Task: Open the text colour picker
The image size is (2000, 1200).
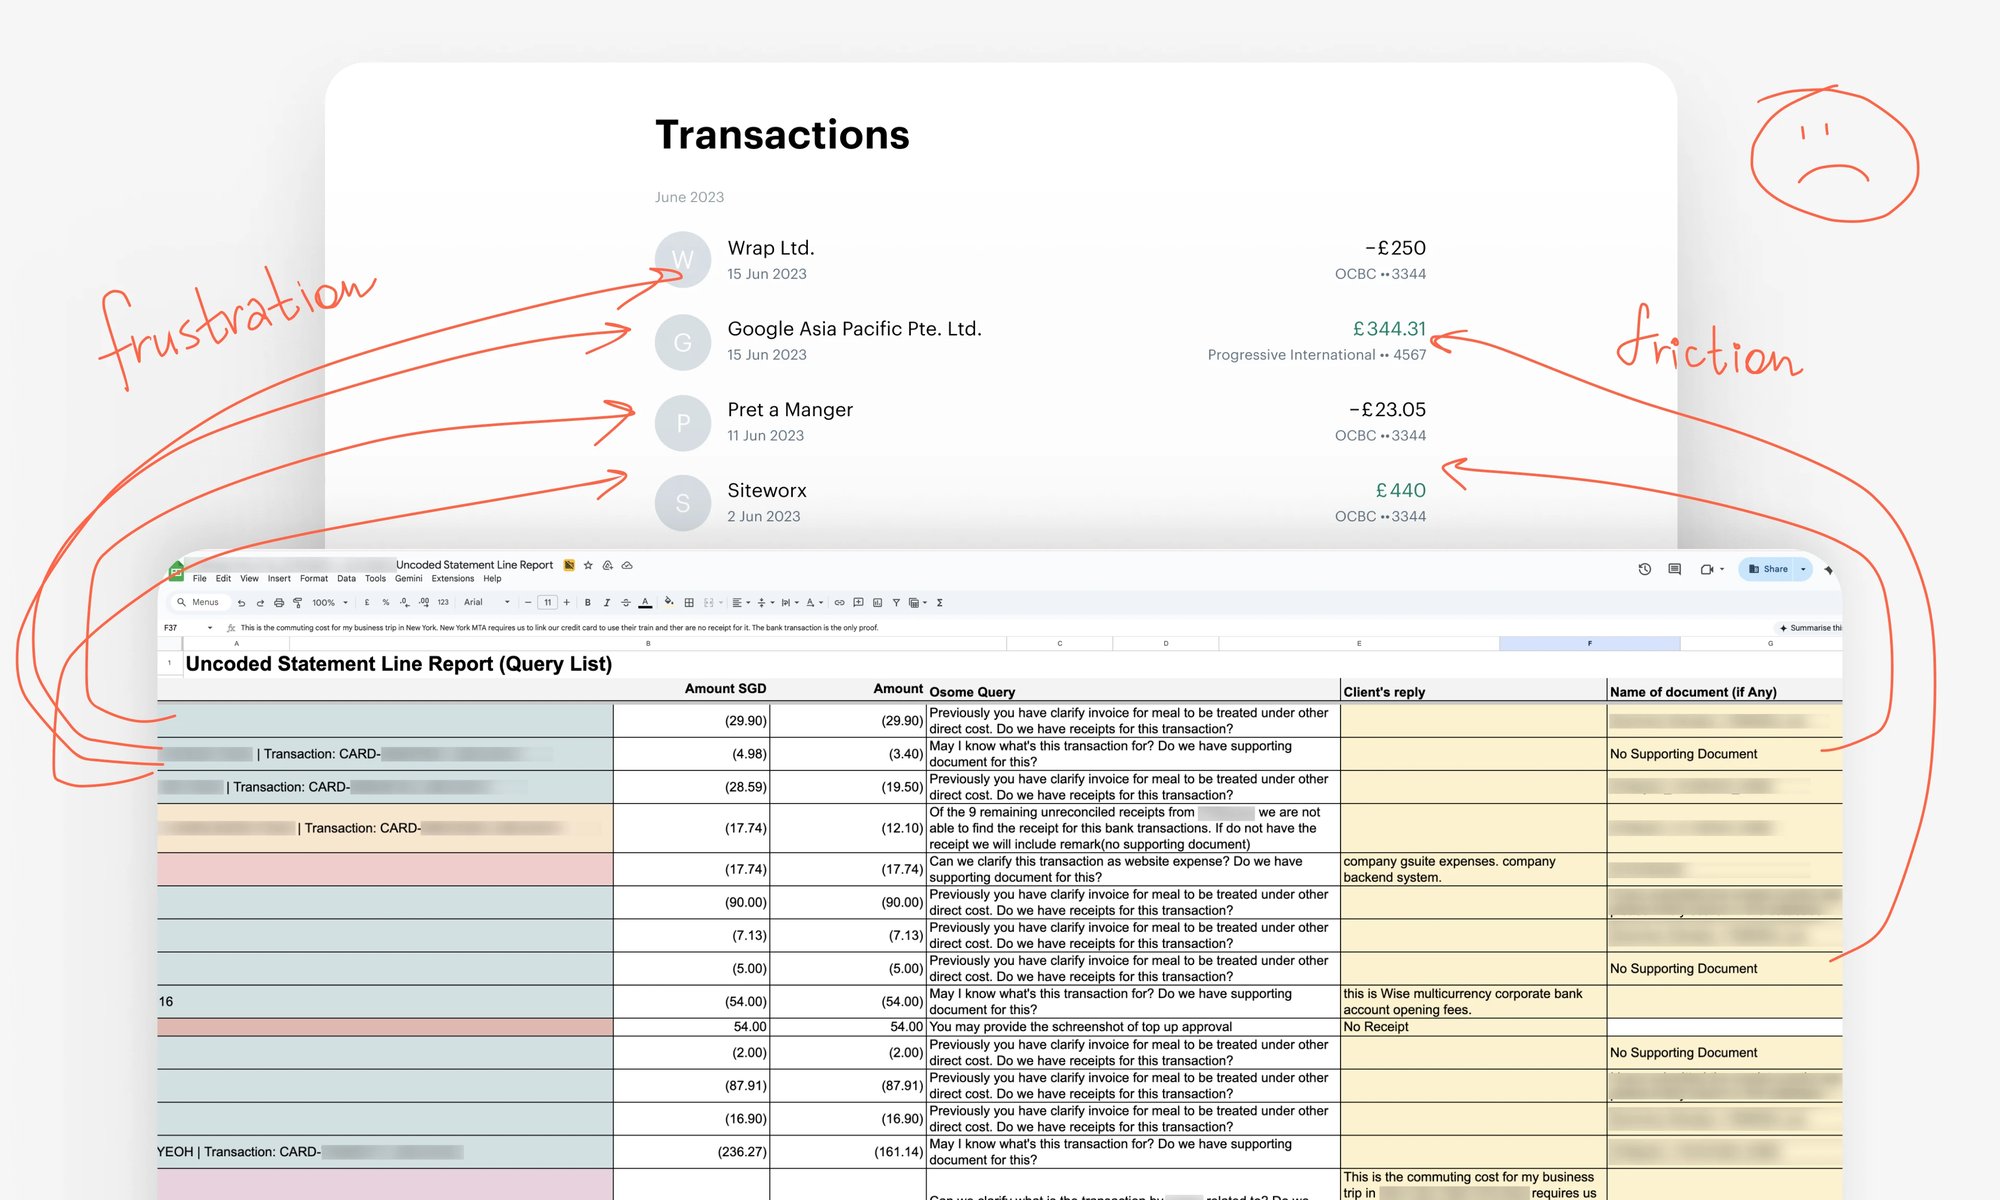Action: click(645, 602)
